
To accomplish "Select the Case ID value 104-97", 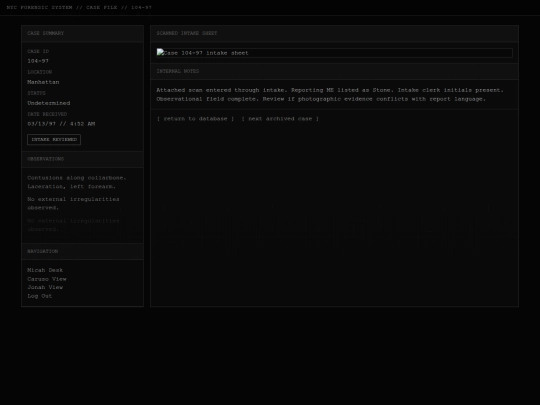I will [38, 61].
